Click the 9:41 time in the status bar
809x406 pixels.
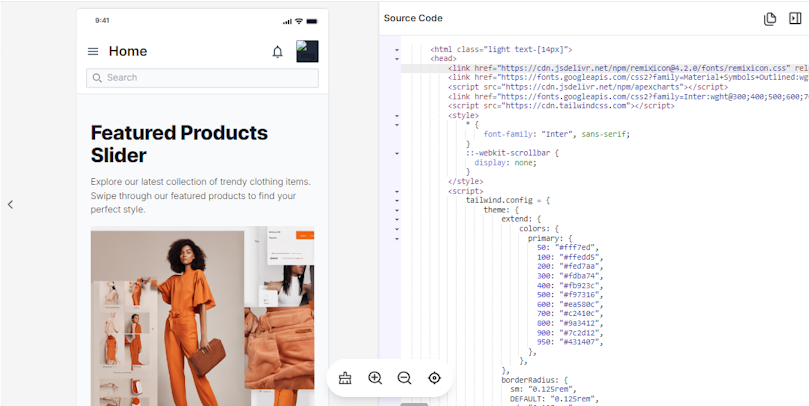click(x=102, y=21)
